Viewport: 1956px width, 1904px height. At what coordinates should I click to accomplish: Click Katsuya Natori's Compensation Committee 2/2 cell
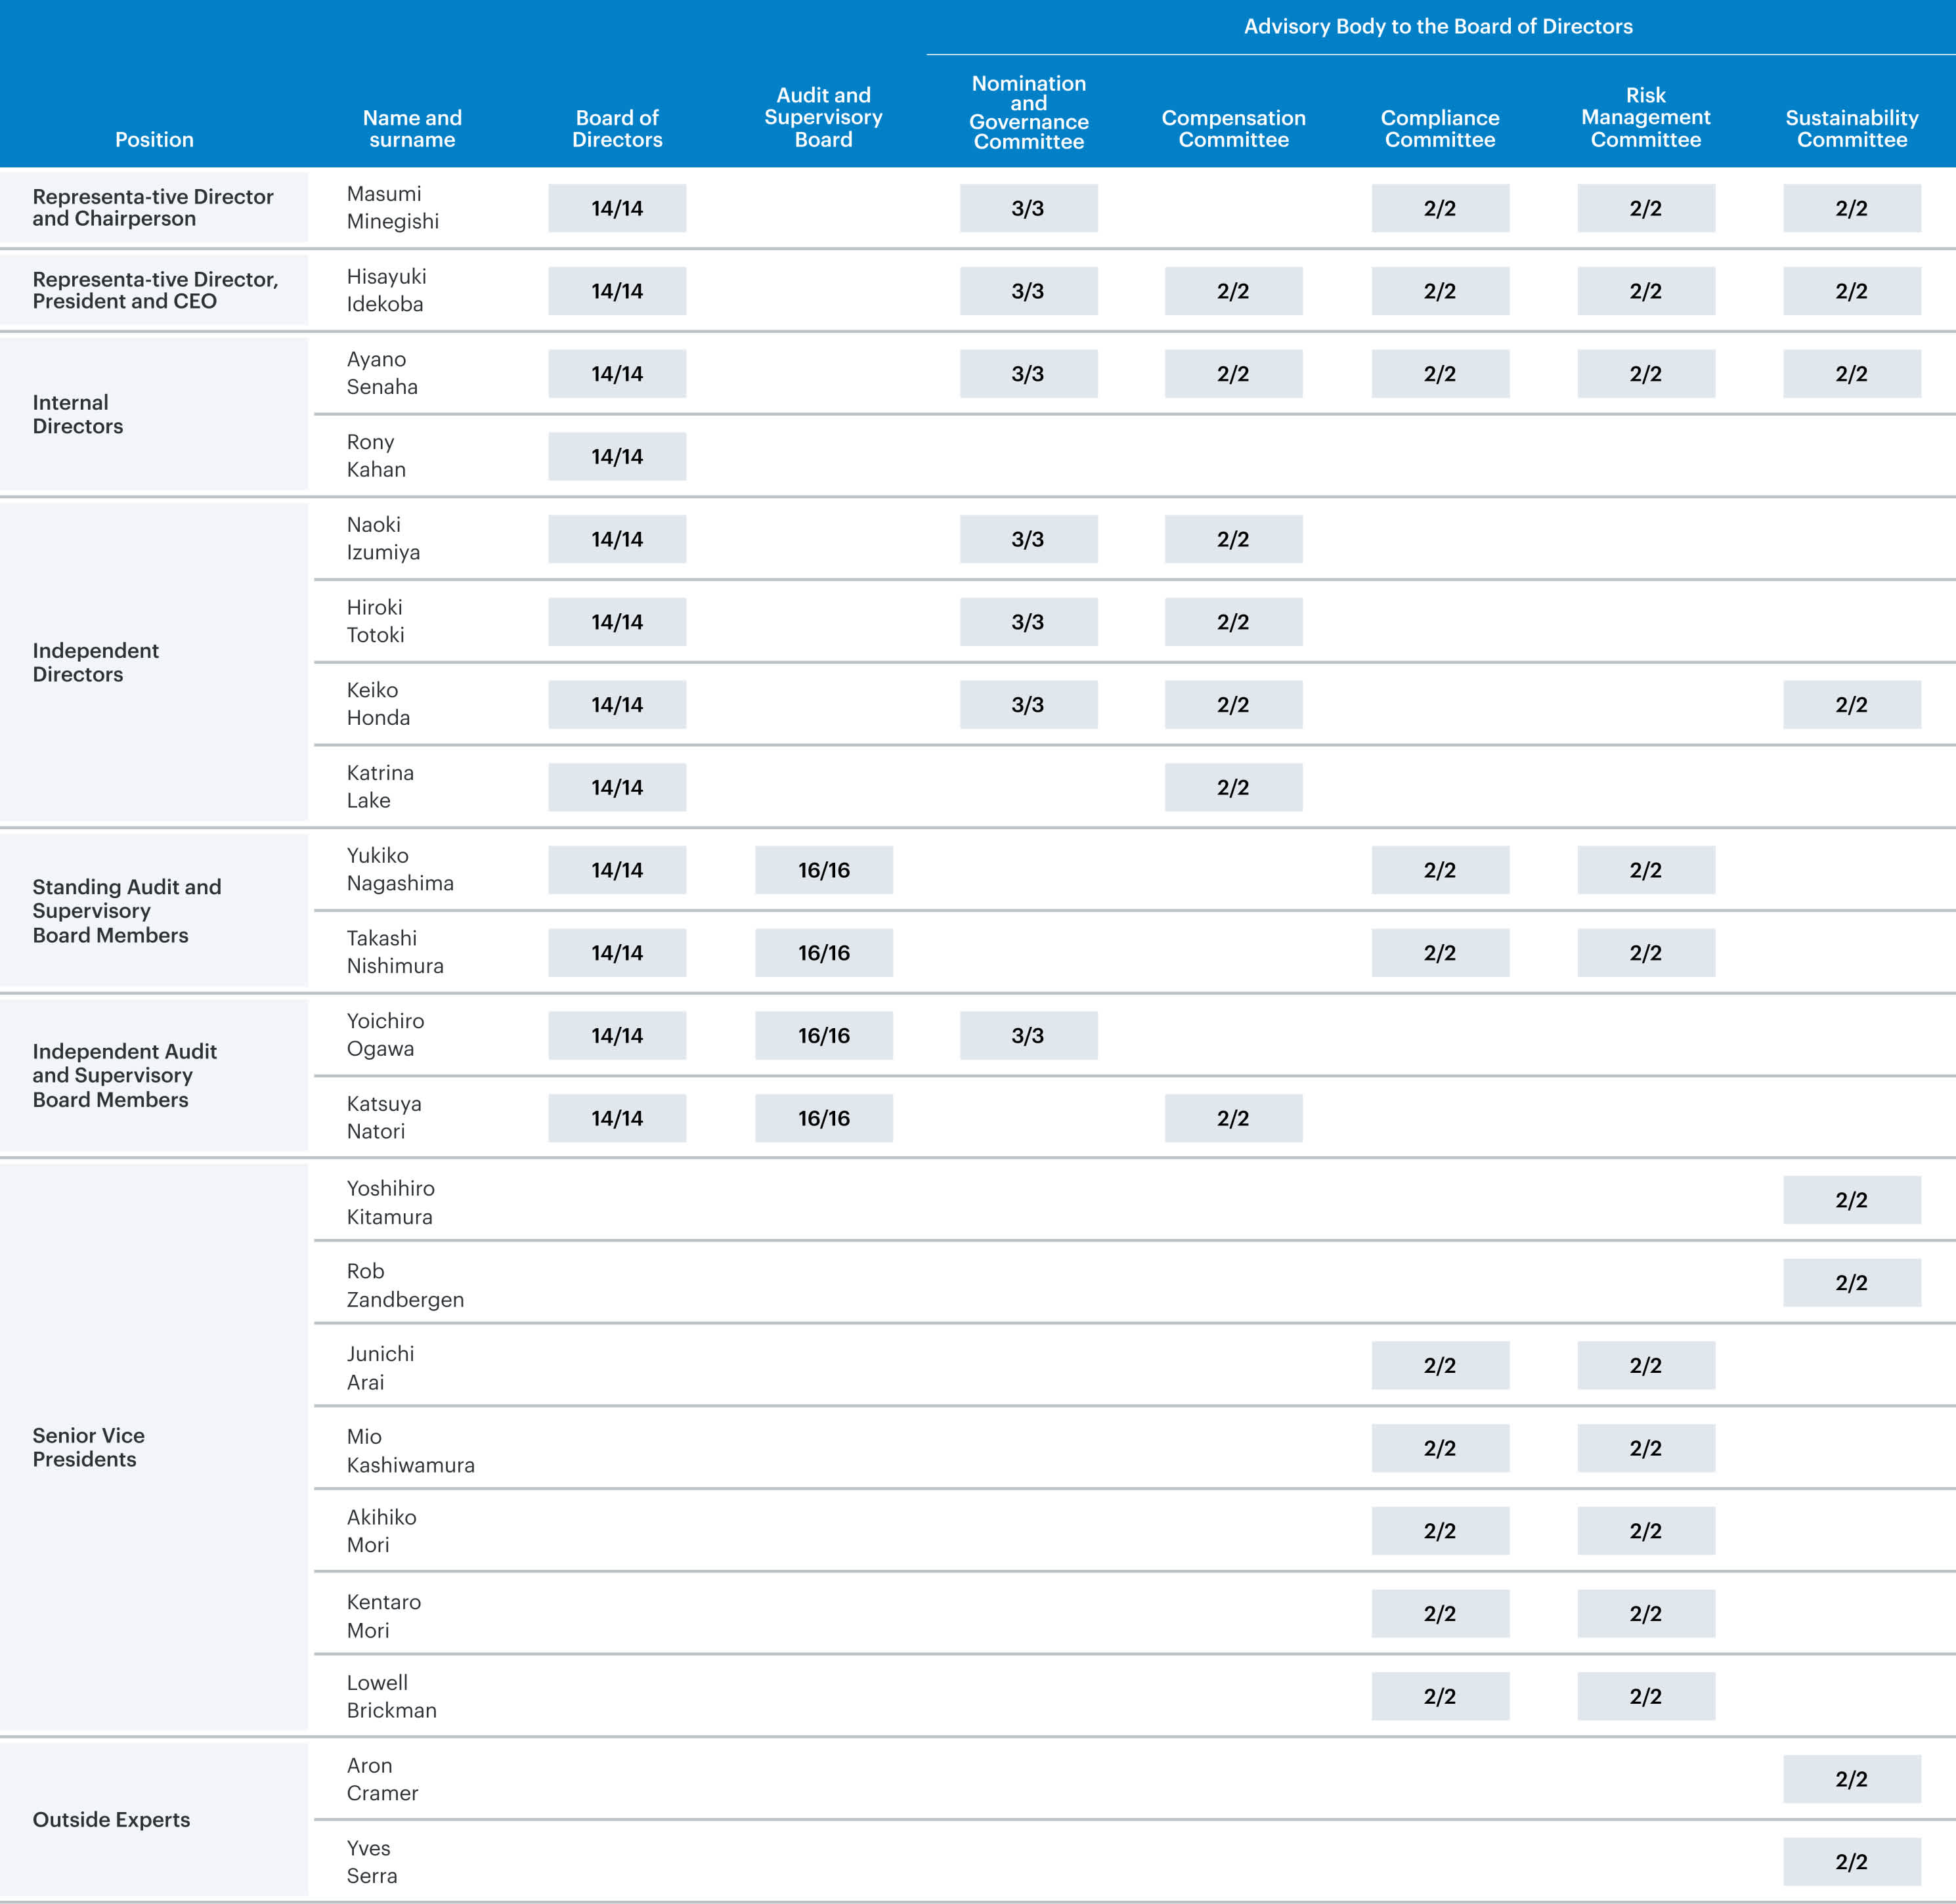[x=1233, y=1118]
